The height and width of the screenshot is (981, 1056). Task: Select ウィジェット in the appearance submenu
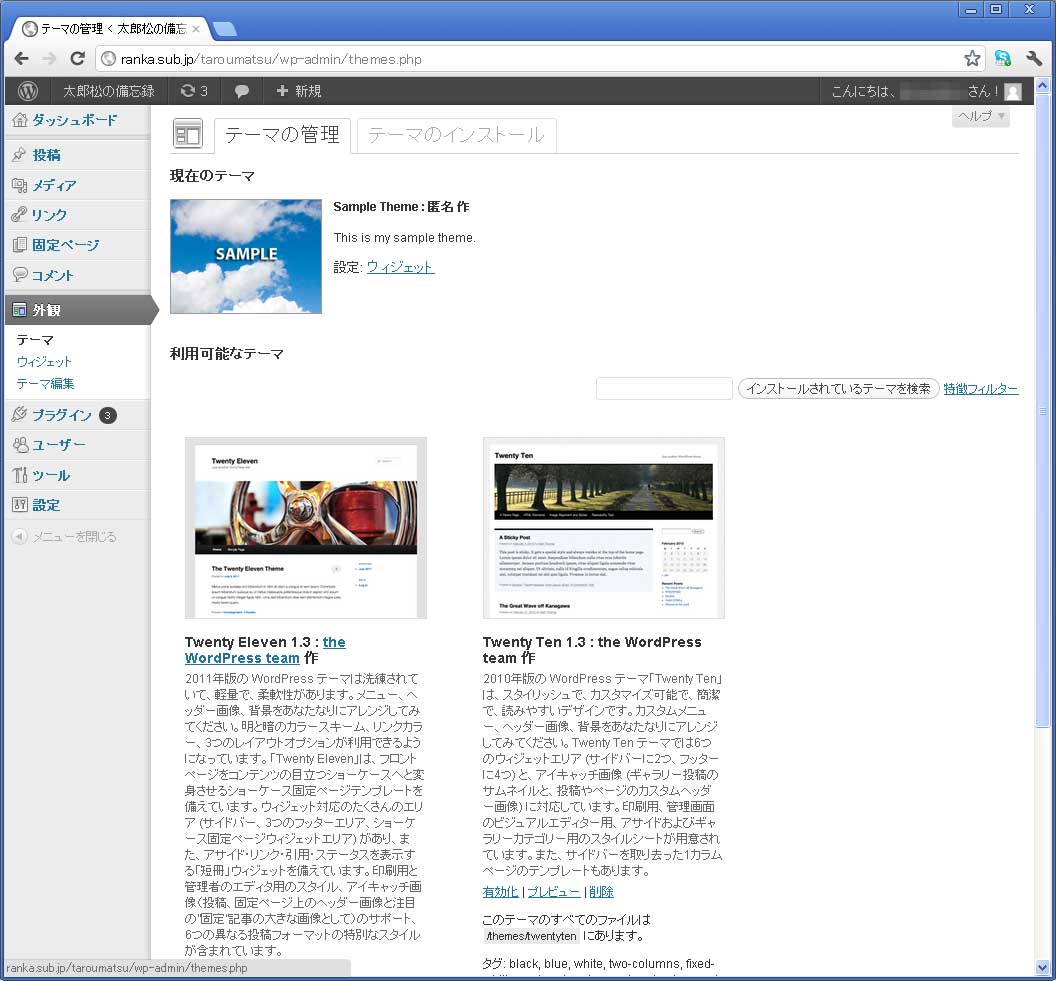[x=44, y=362]
